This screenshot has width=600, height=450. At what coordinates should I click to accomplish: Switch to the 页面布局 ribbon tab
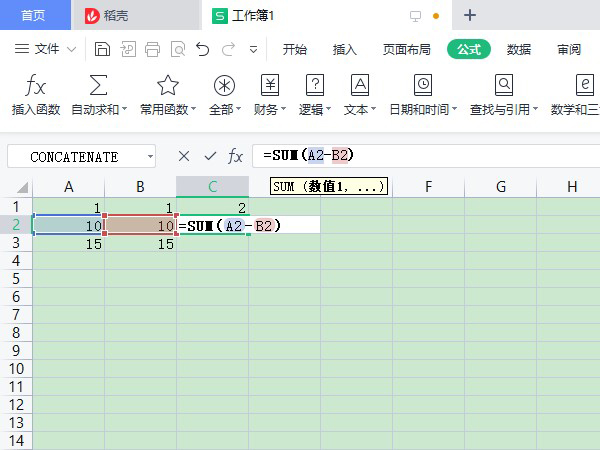[406, 49]
